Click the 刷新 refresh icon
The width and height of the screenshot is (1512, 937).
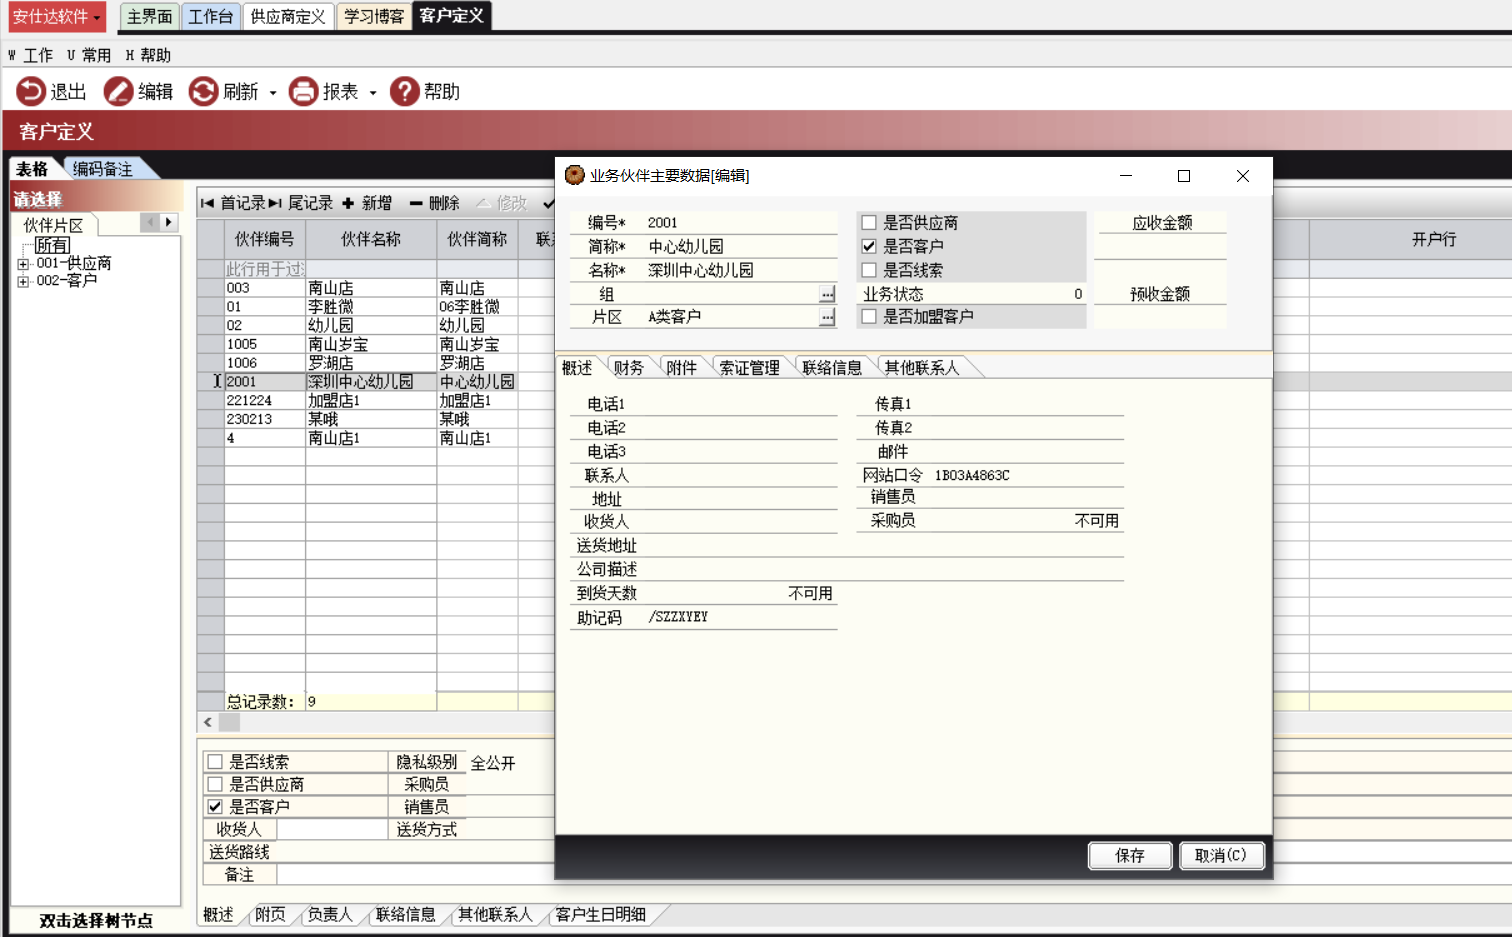203,91
